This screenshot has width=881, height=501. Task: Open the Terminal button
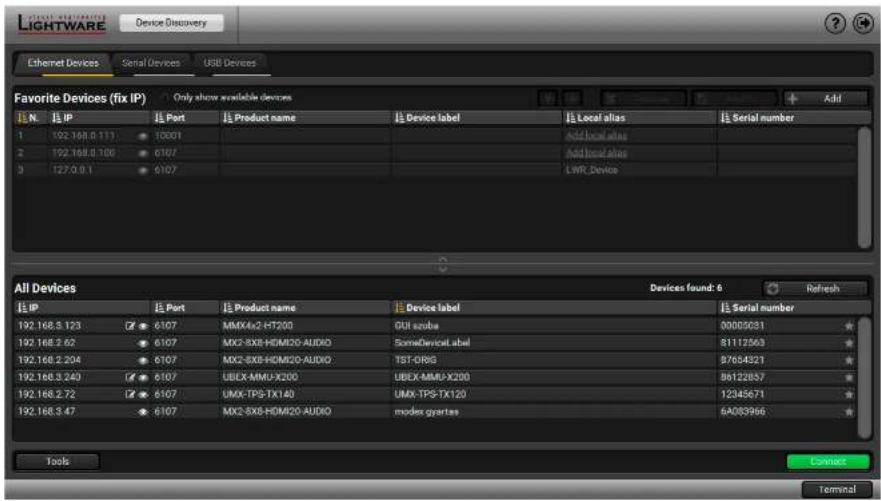pos(837,490)
